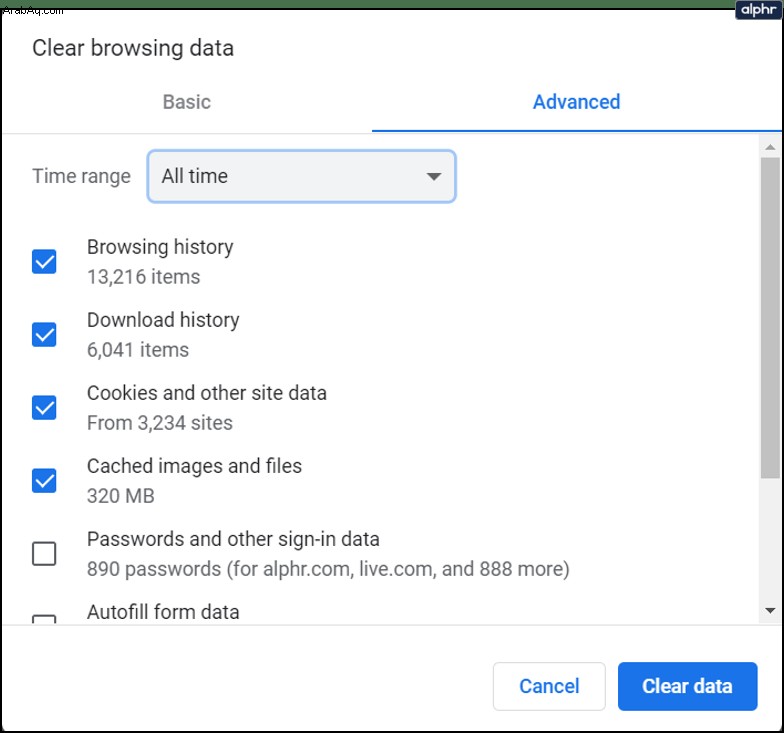Image resolution: width=784 pixels, height=733 pixels.
Task: Click the ArabAq.com watermark text
Action: [32, 11]
